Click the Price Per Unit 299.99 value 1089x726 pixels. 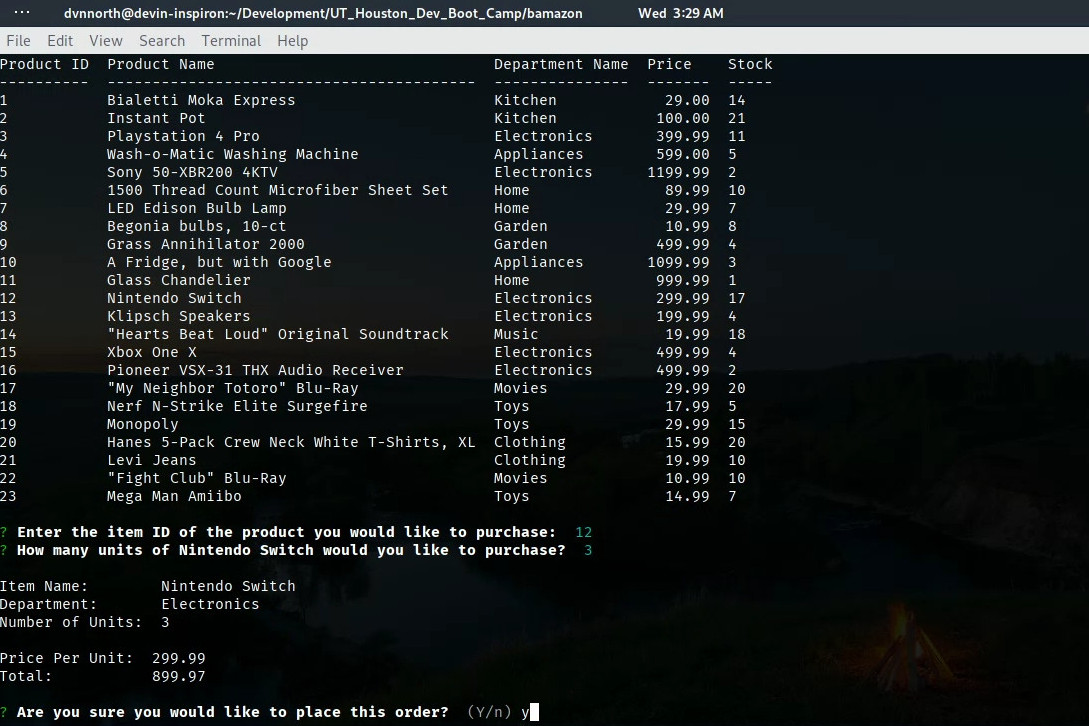pyautogui.click(x=179, y=658)
